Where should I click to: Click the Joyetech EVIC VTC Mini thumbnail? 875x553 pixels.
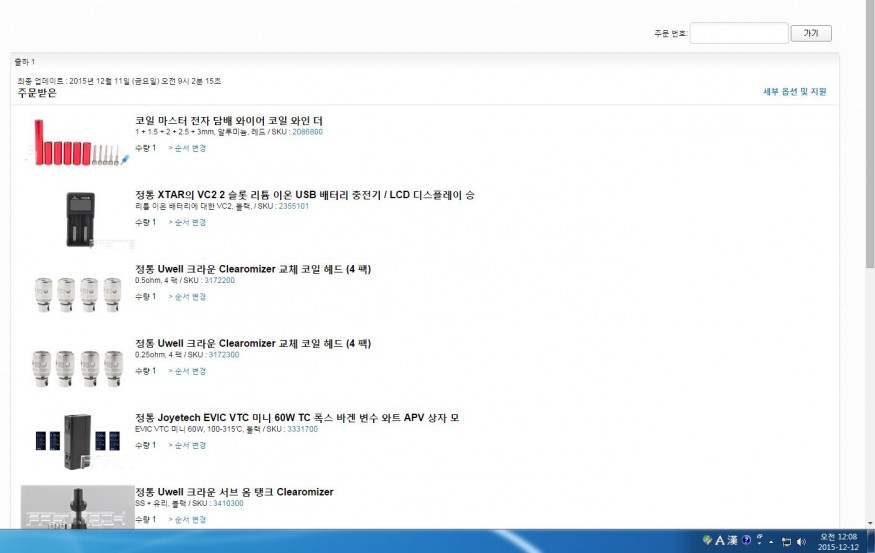77,441
